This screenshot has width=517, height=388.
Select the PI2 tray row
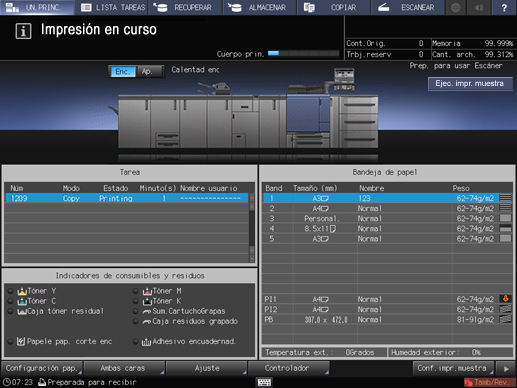pyautogui.click(x=388, y=309)
